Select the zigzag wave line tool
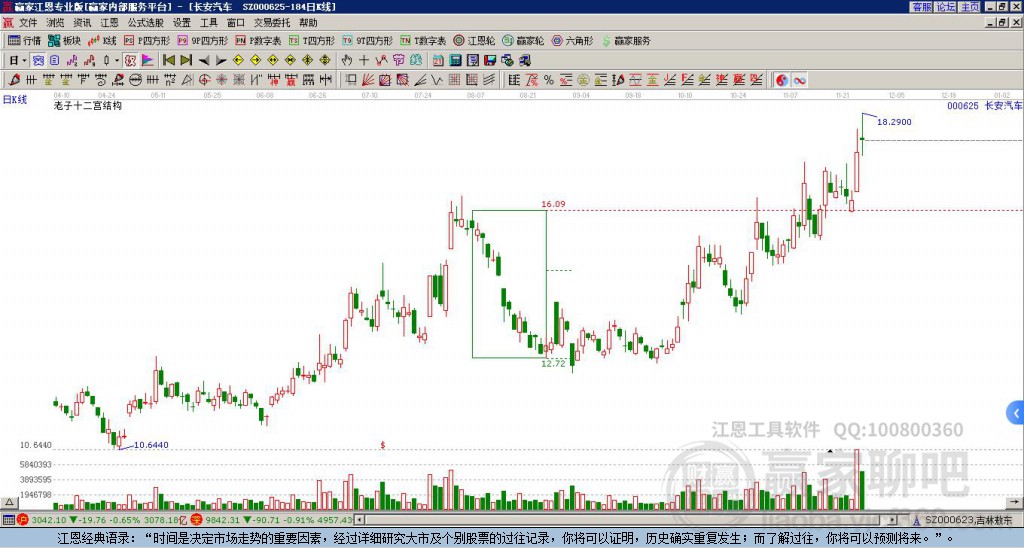The image size is (1024, 548). [437, 80]
